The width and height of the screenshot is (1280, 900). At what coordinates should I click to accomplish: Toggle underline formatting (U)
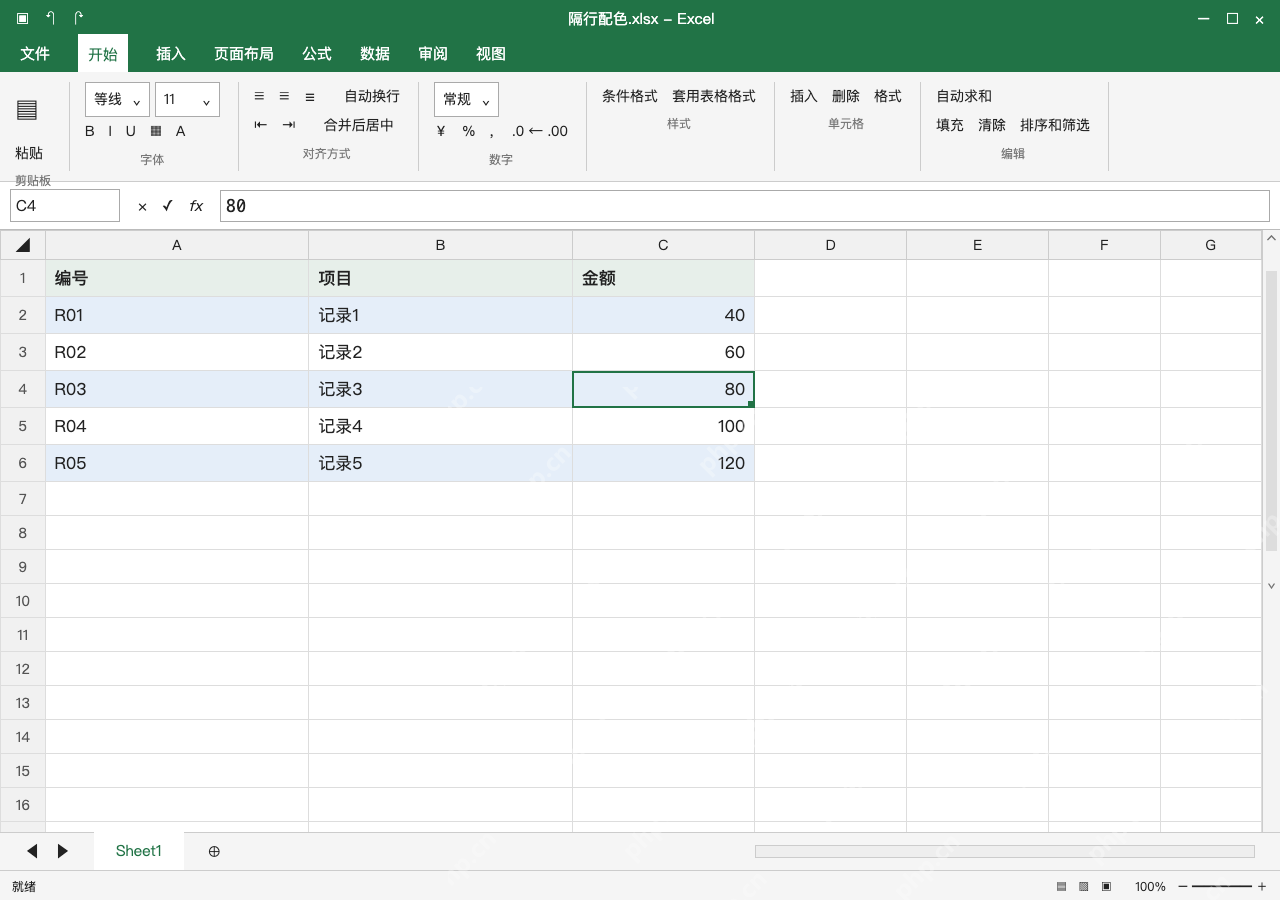point(130,131)
